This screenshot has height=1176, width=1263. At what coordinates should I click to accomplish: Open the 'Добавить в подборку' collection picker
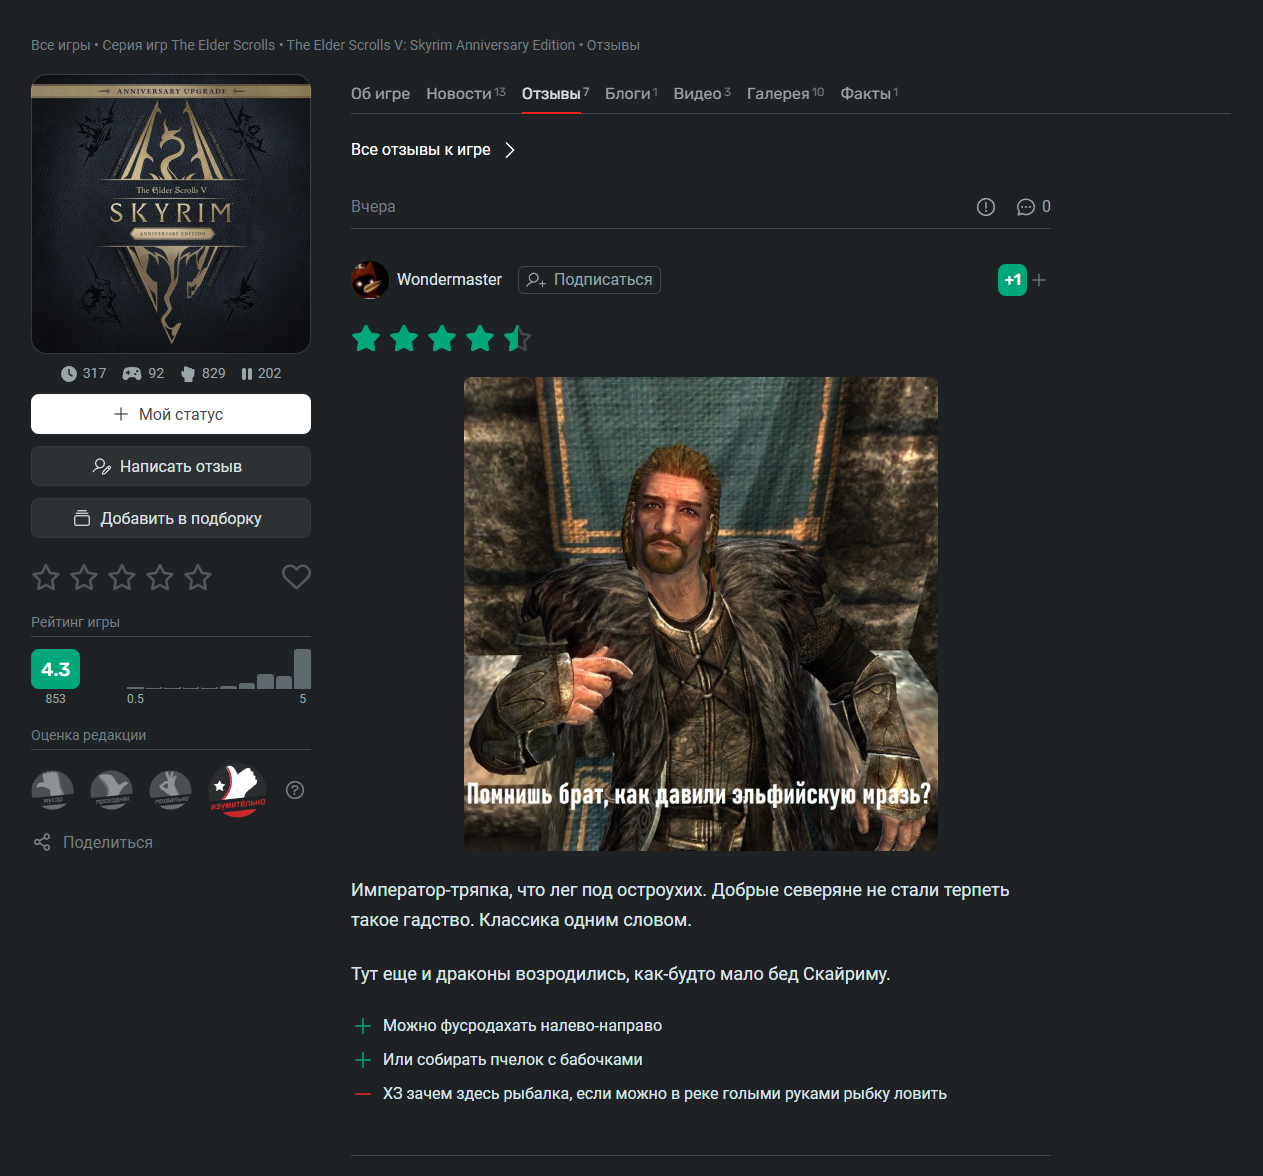click(x=171, y=518)
